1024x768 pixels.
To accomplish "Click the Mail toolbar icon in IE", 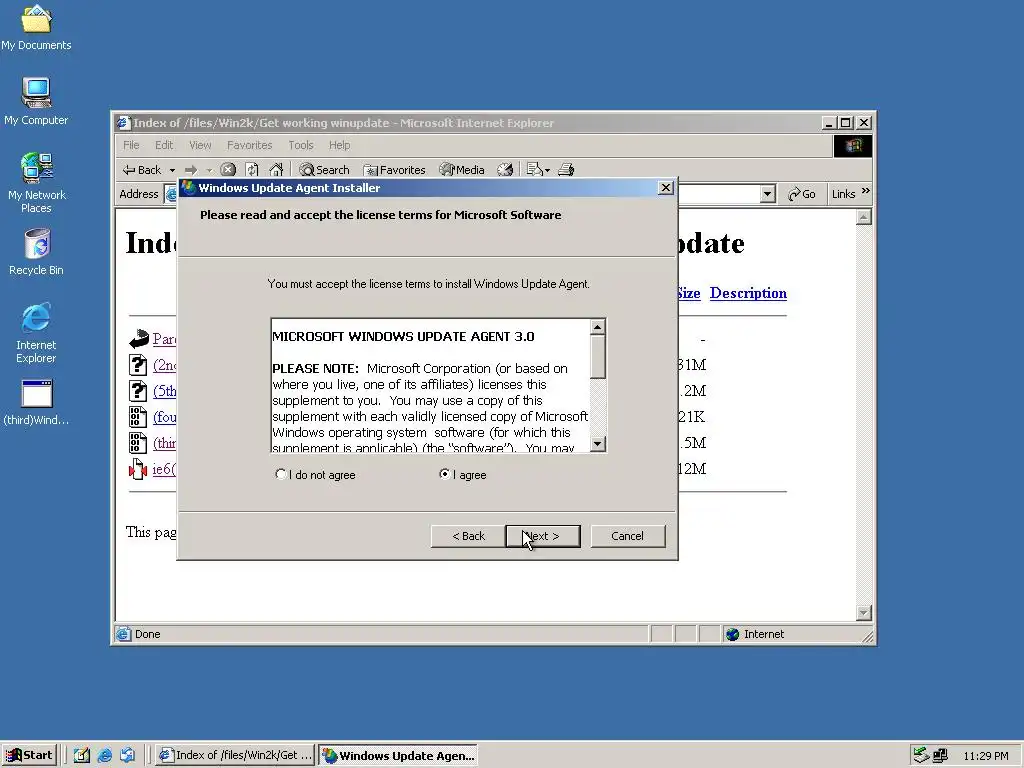I will tap(534, 170).
